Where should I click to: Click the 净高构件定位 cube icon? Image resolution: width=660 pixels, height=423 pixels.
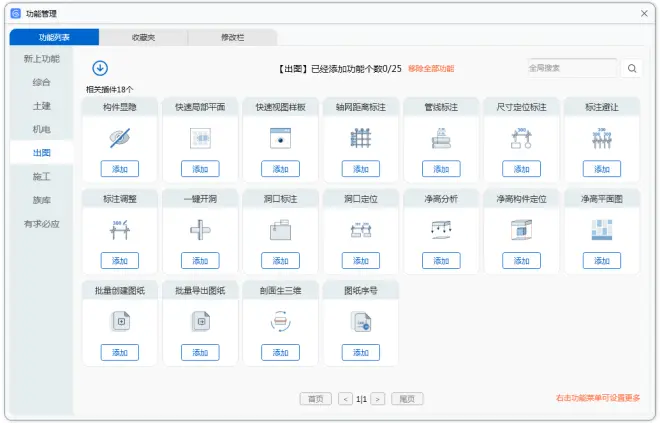click(x=522, y=230)
